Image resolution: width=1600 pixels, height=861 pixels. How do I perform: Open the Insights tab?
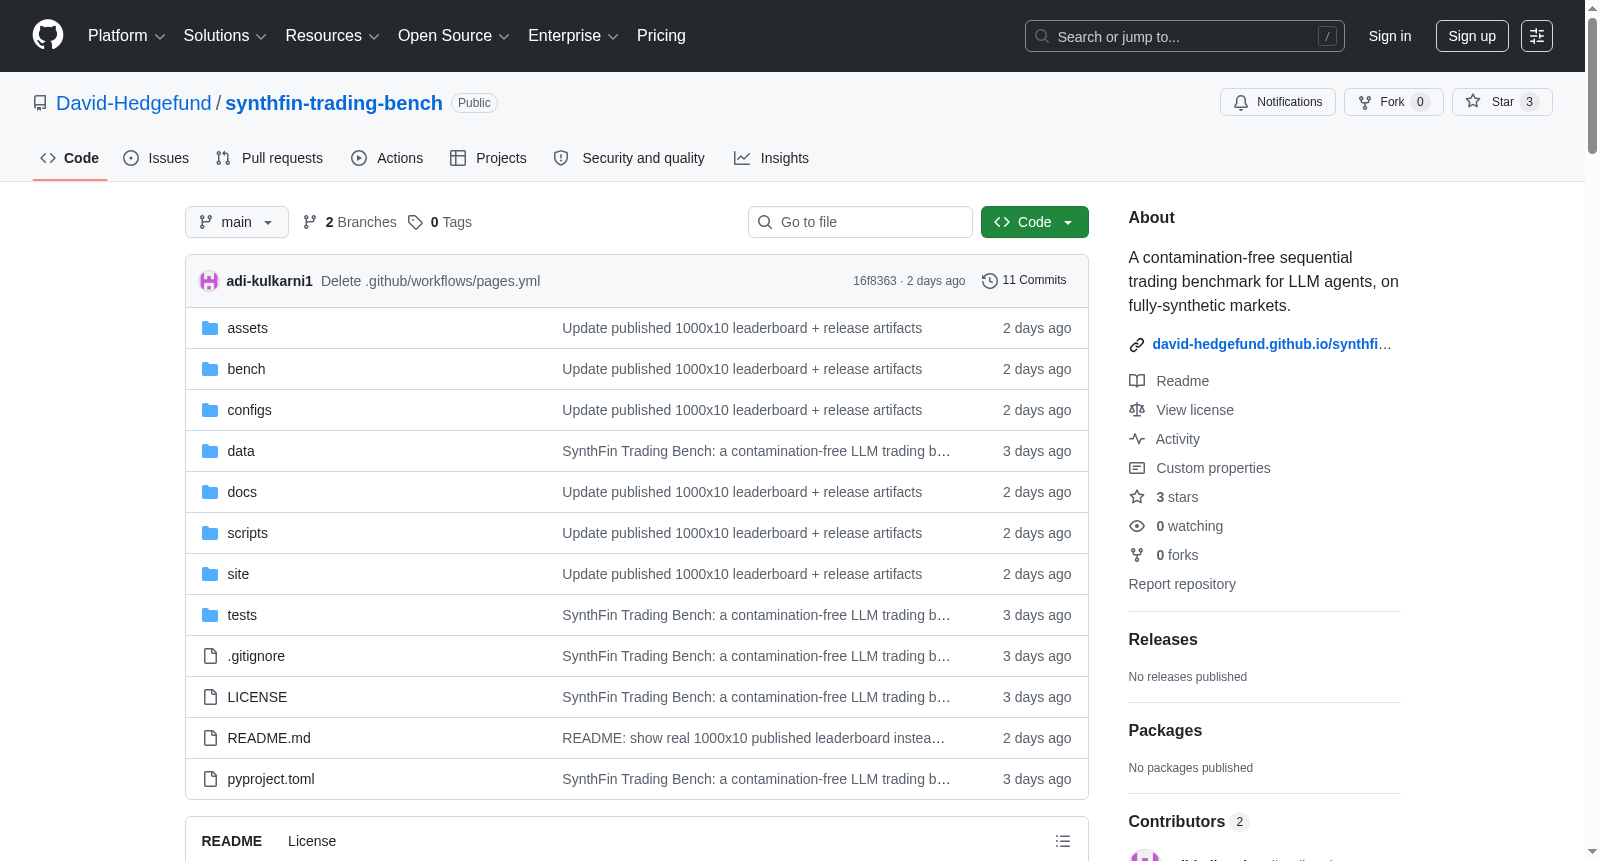(x=771, y=158)
